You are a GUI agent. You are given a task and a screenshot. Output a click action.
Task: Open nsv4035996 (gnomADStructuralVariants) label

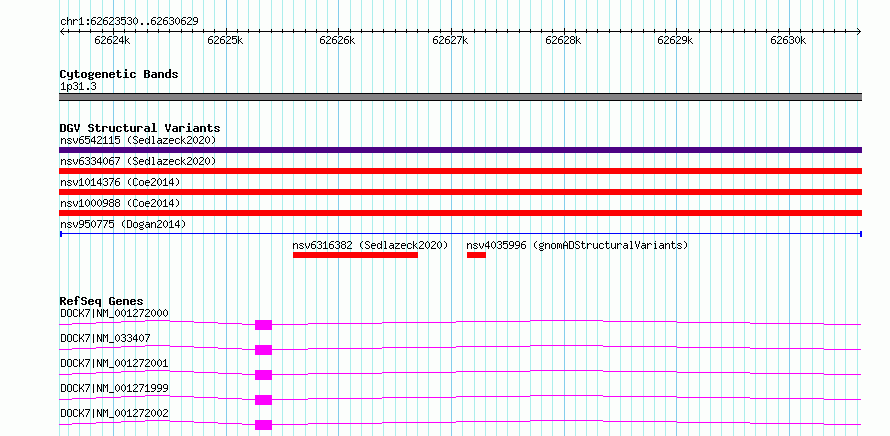pyautogui.click(x=577, y=245)
